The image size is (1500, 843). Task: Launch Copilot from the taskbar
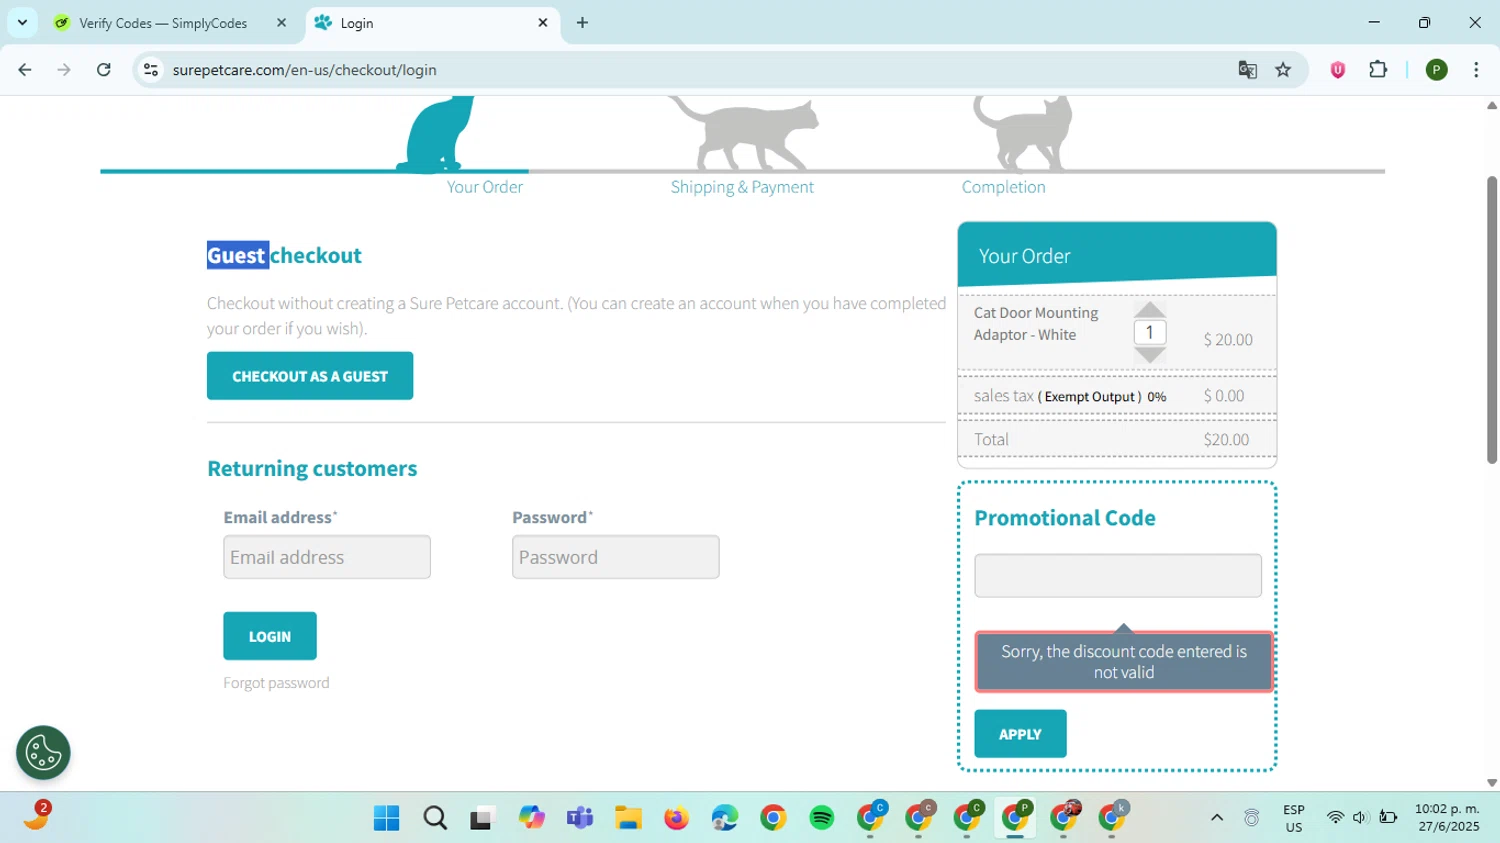531,818
